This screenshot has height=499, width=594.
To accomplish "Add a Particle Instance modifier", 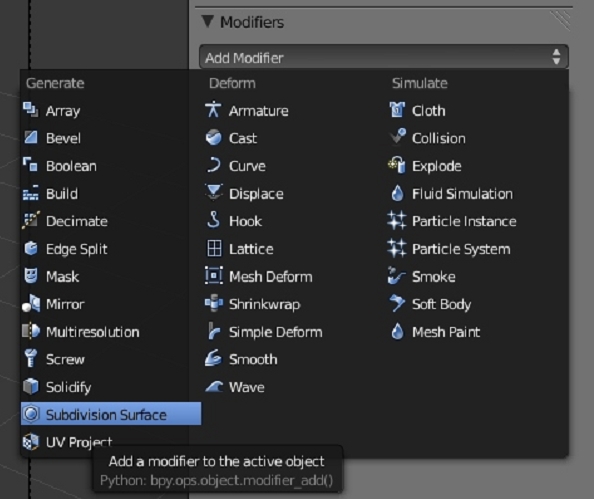I will tap(452, 221).
